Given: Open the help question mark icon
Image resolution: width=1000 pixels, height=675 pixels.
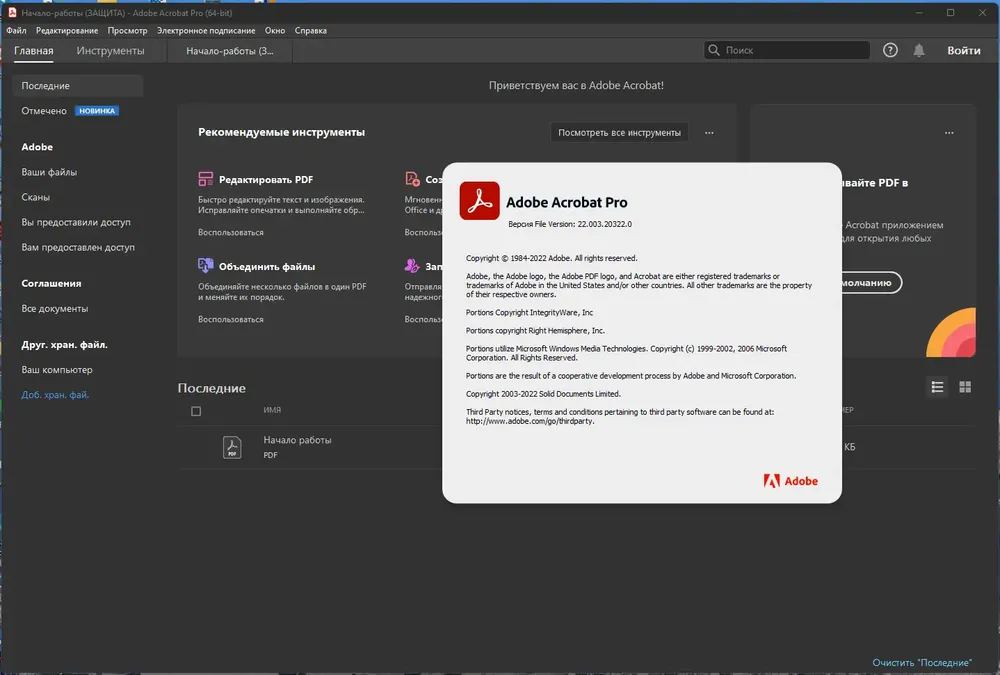Looking at the screenshot, I should (890, 50).
